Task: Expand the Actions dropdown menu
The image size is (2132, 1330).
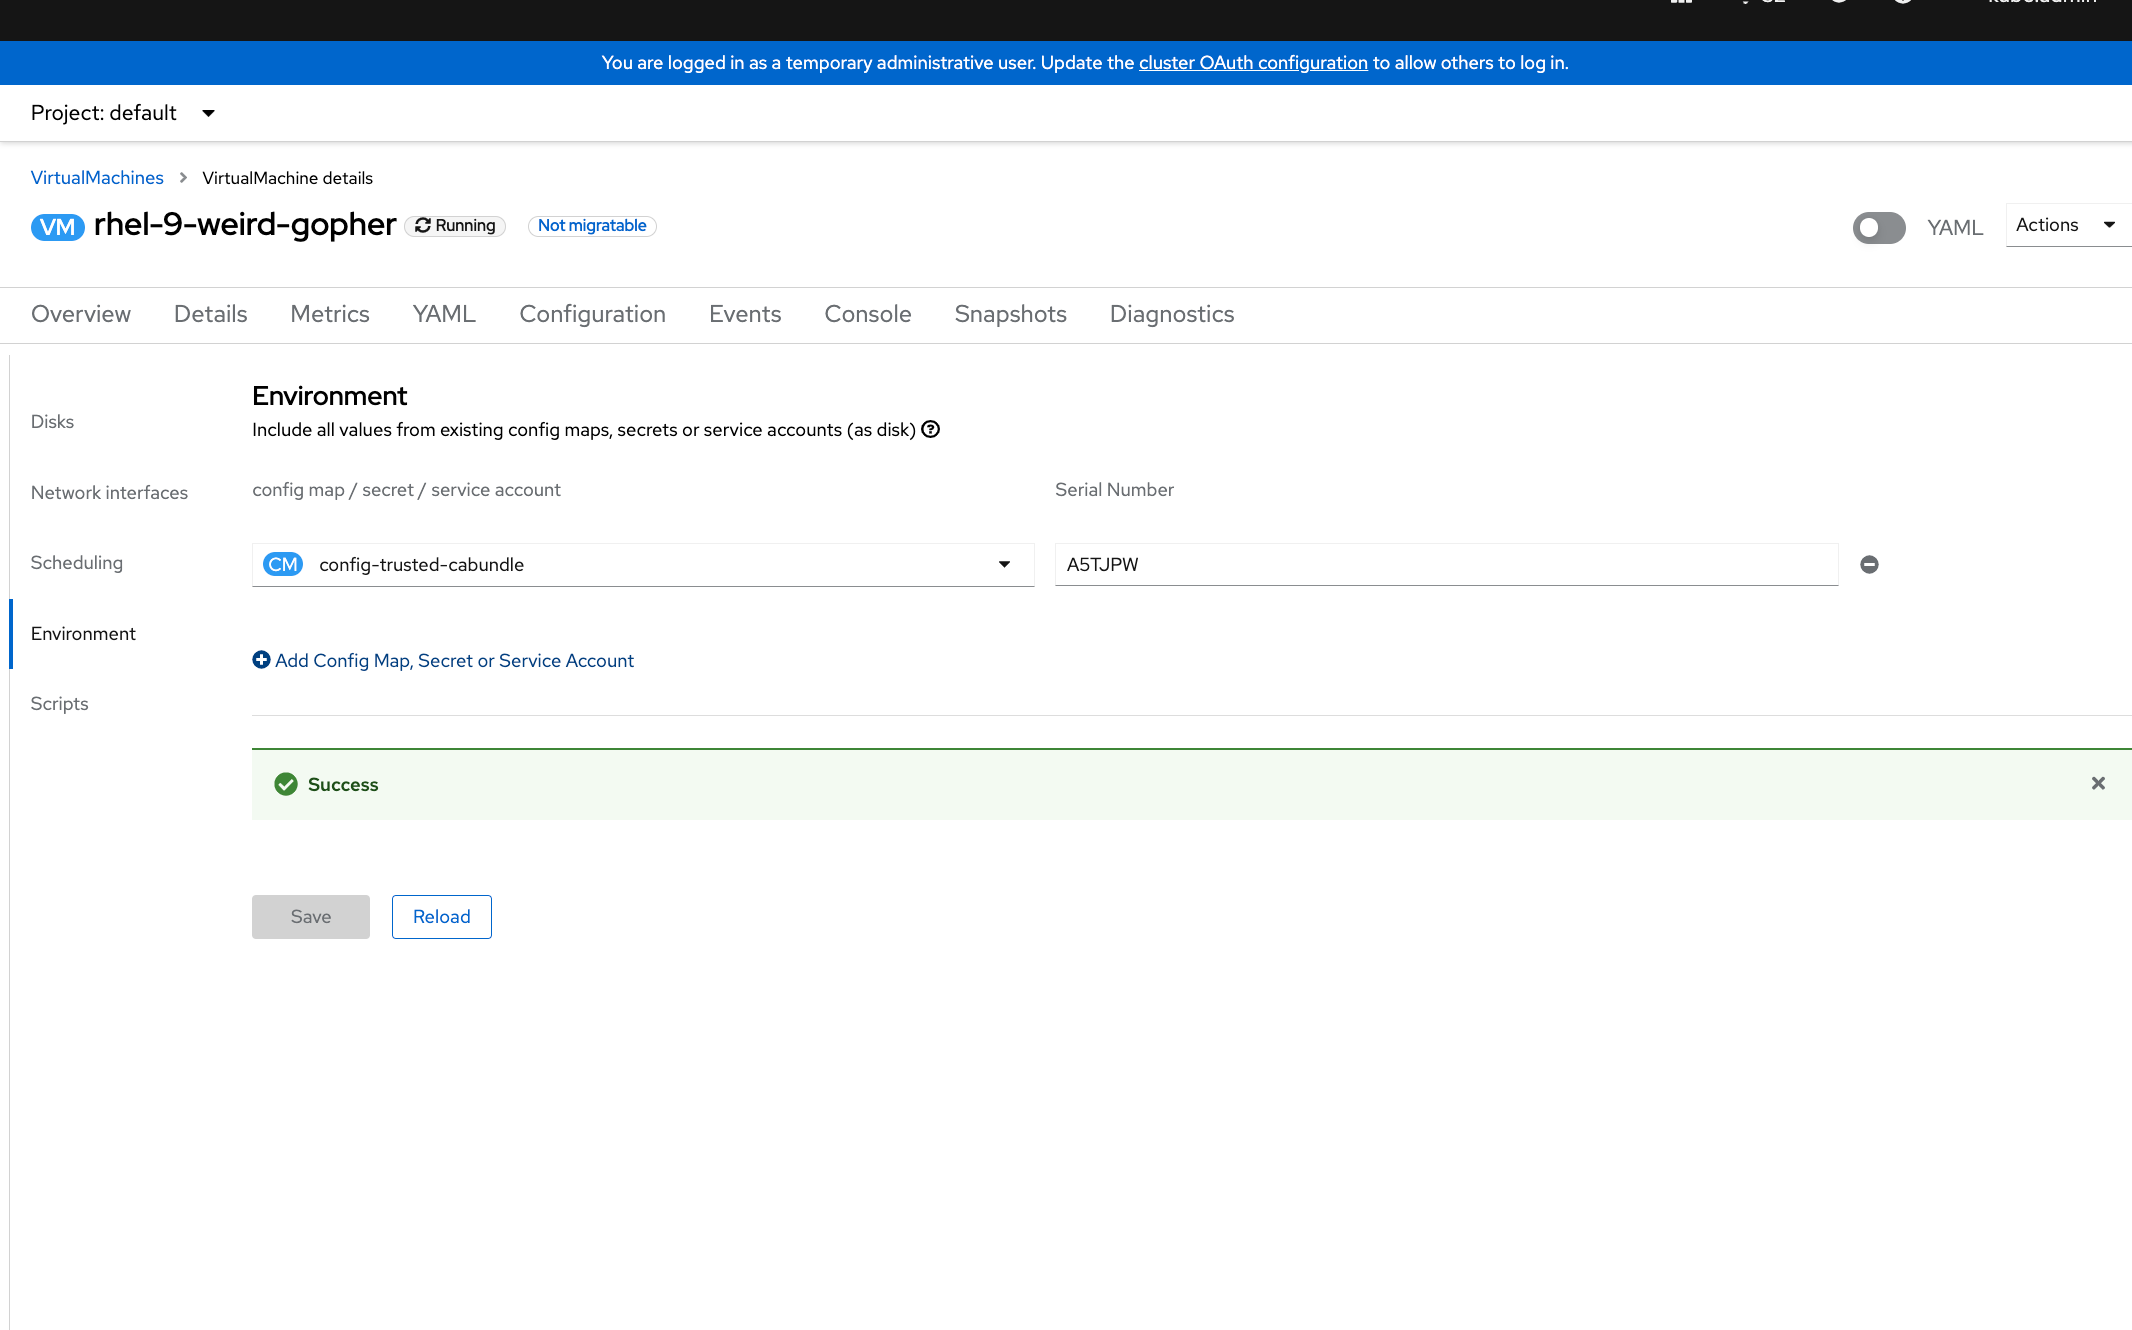Action: [x=2066, y=225]
